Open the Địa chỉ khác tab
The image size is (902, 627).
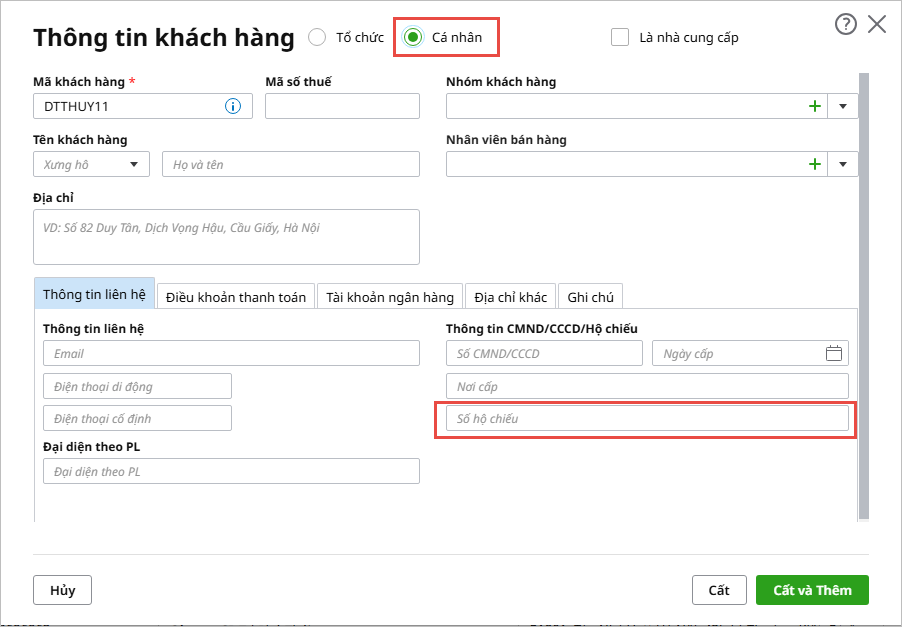click(510, 297)
